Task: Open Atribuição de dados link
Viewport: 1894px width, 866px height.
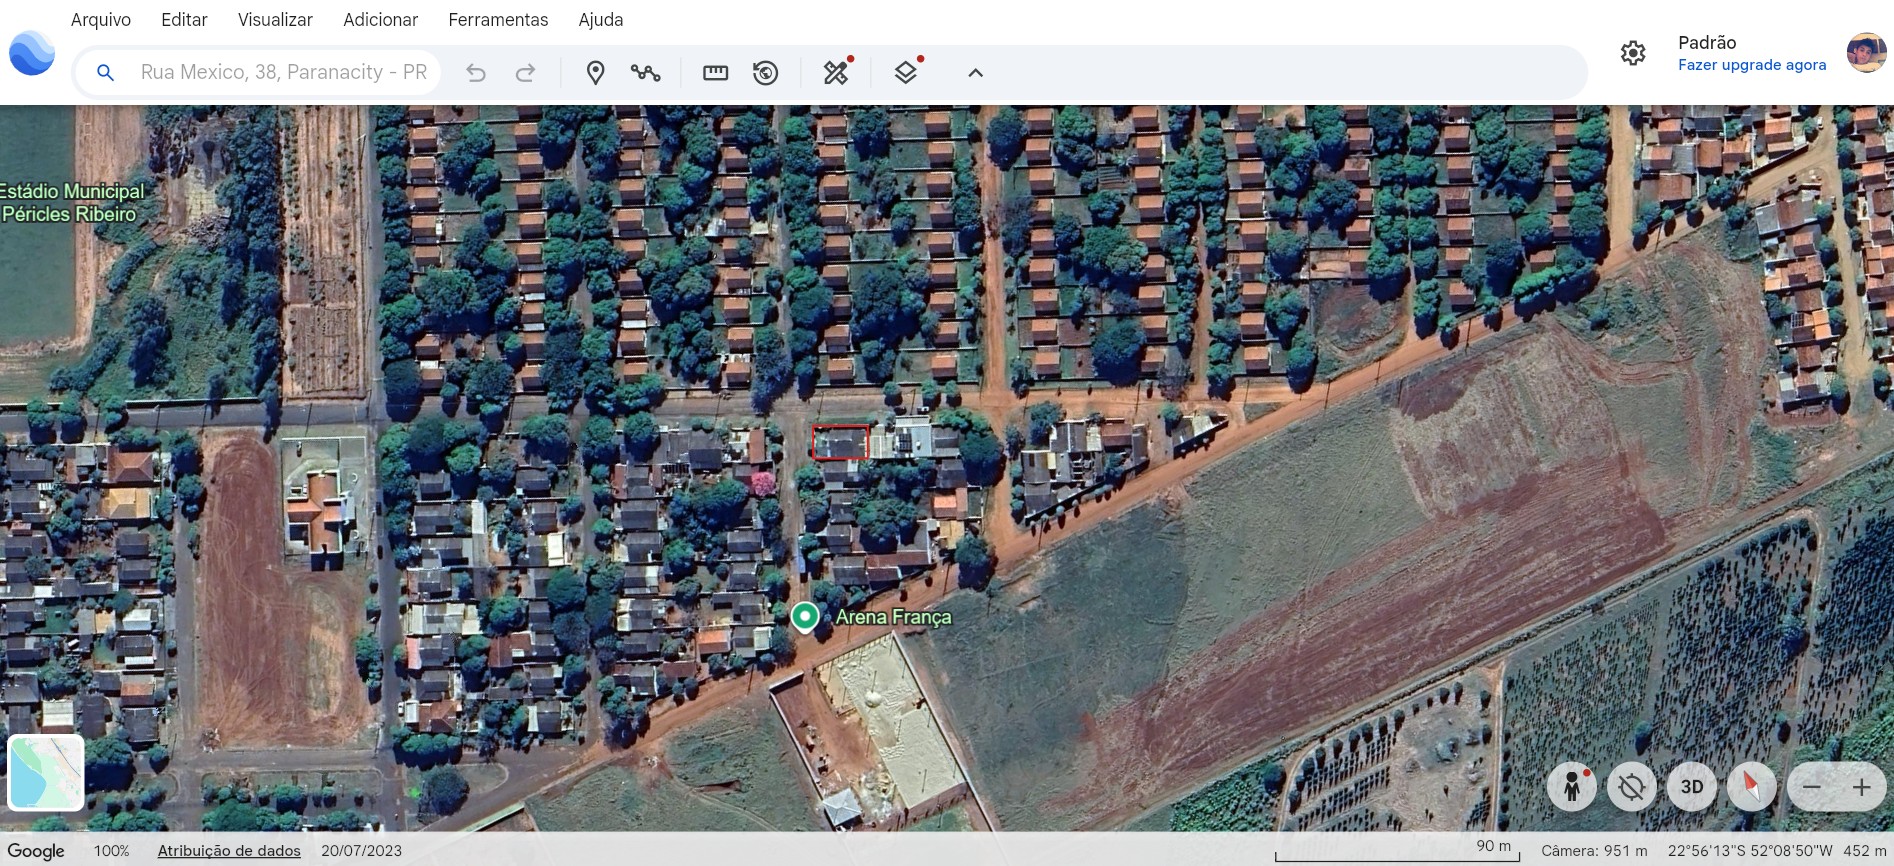Action: (x=229, y=851)
